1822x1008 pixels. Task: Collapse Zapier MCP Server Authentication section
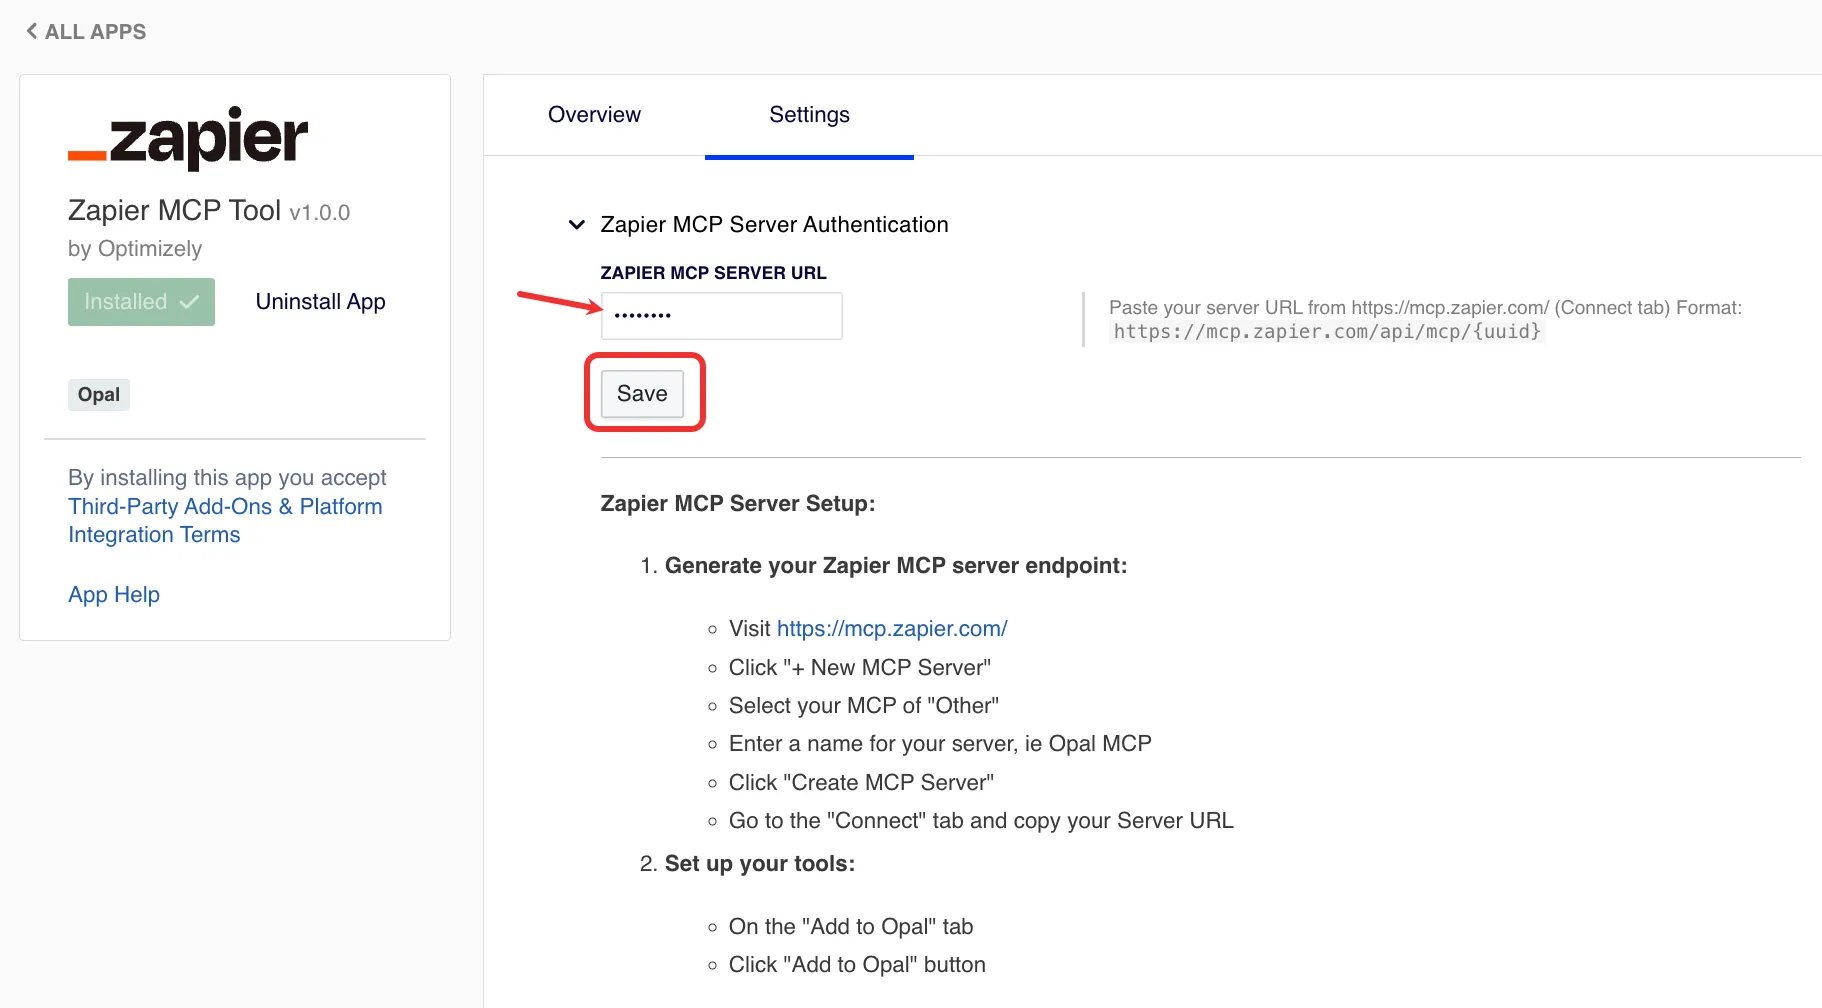tap(576, 225)
